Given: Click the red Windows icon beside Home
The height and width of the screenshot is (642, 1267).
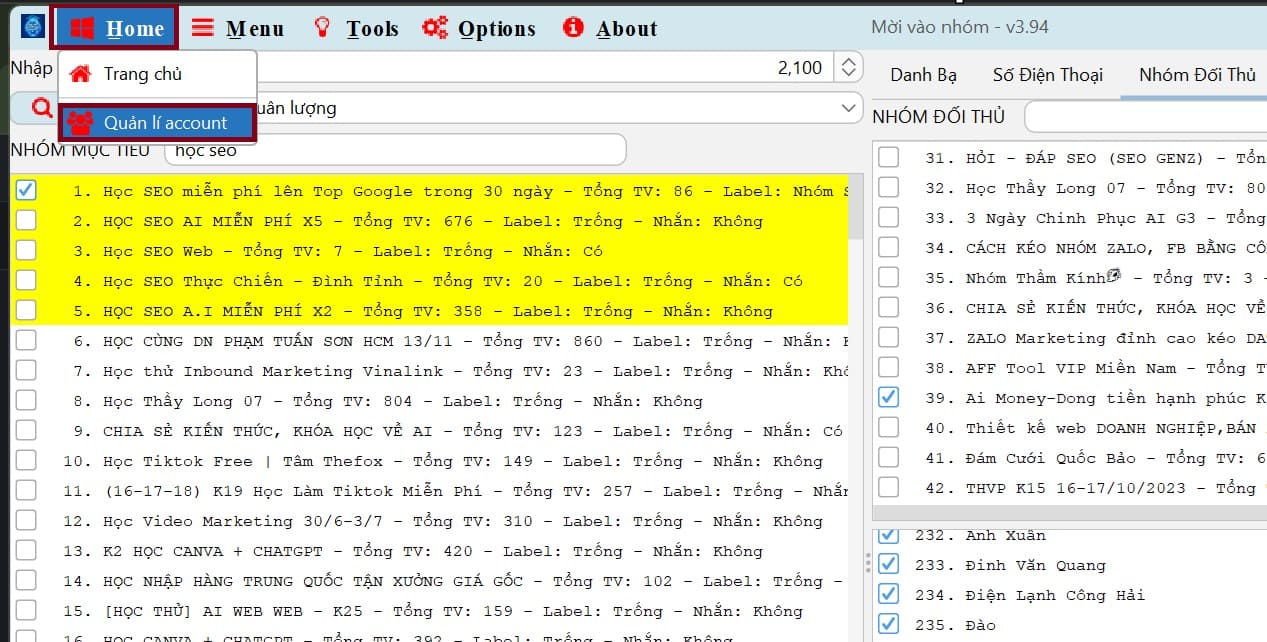Looking at the screenshot, I should (83, 28).
